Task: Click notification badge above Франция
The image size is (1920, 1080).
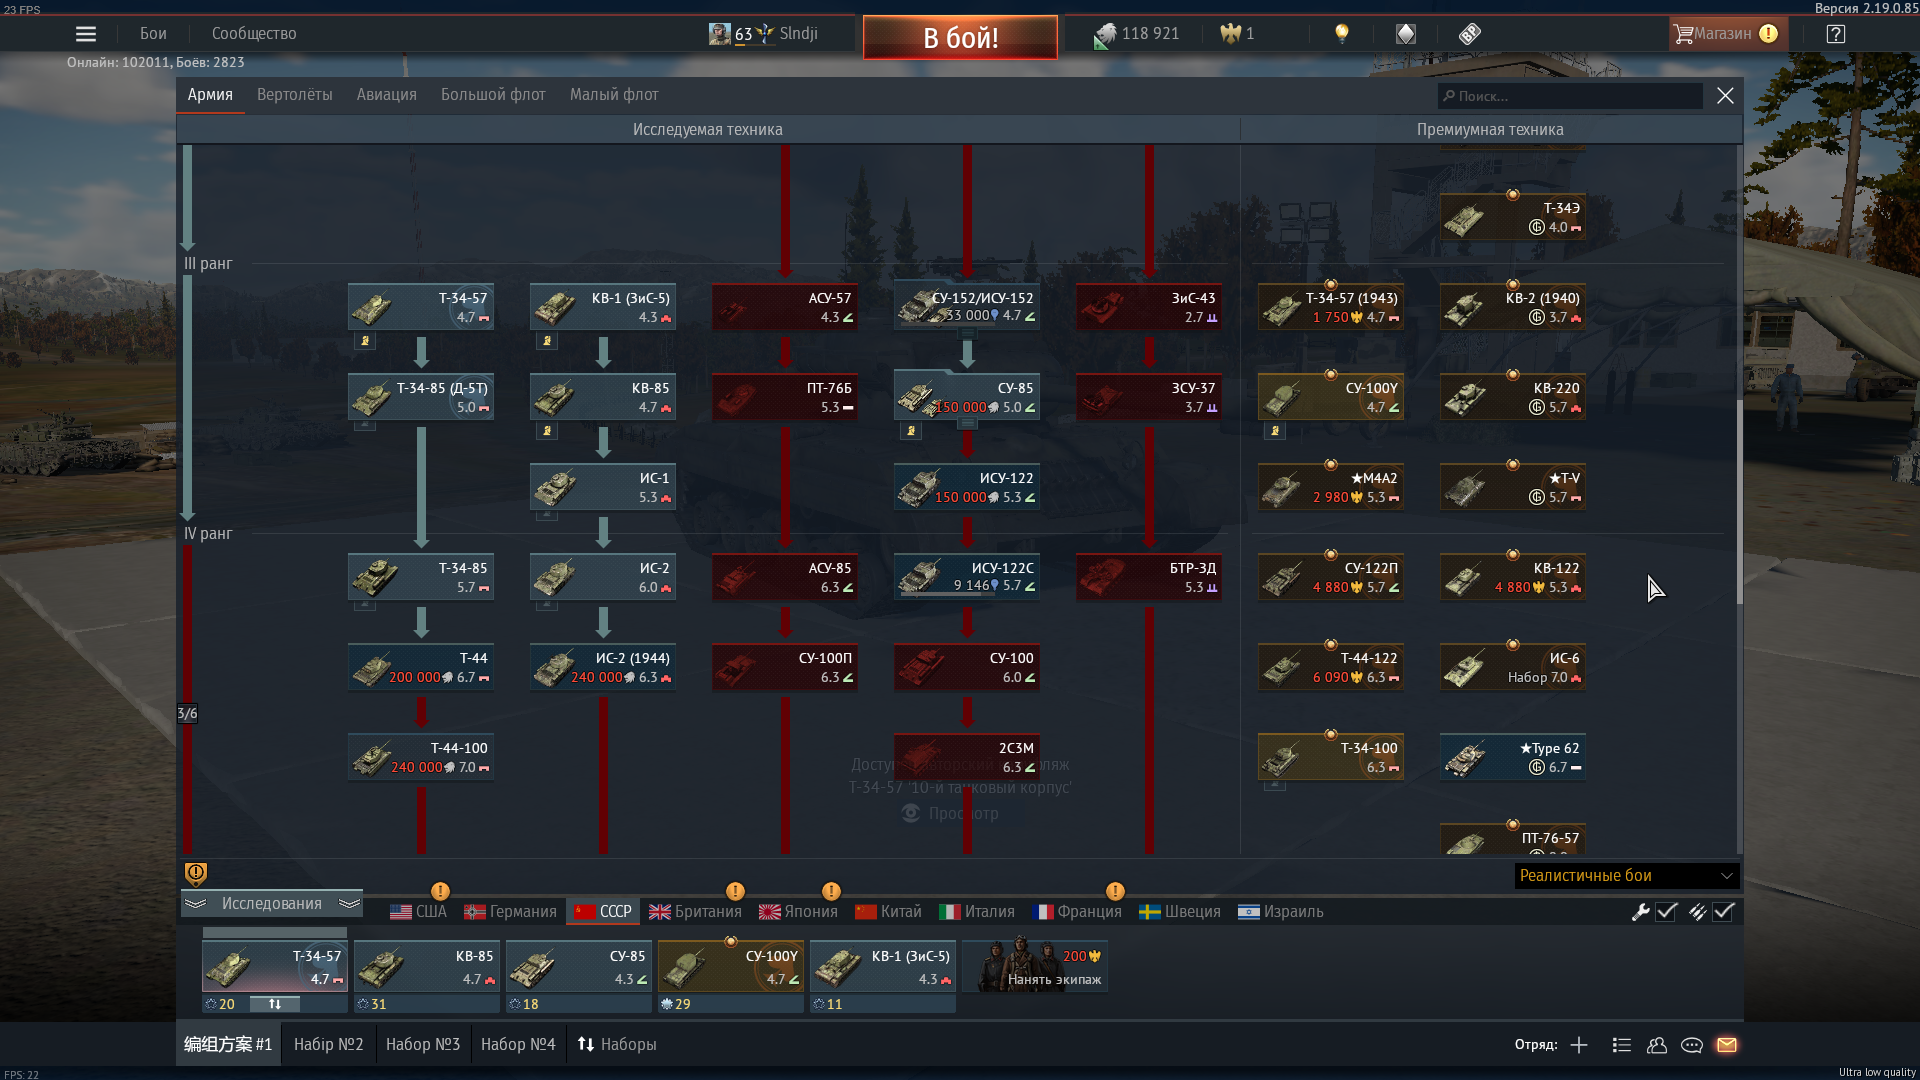Action: point(1115,891)
